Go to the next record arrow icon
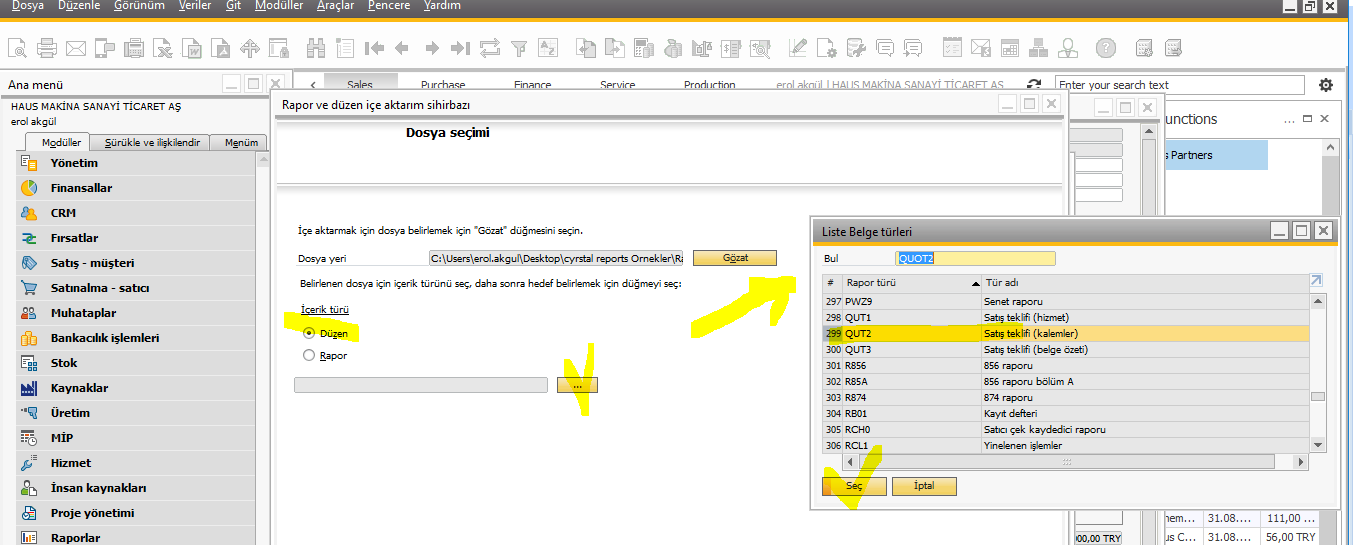This screenshot has width=1353, height=545. tap(432, 47)
